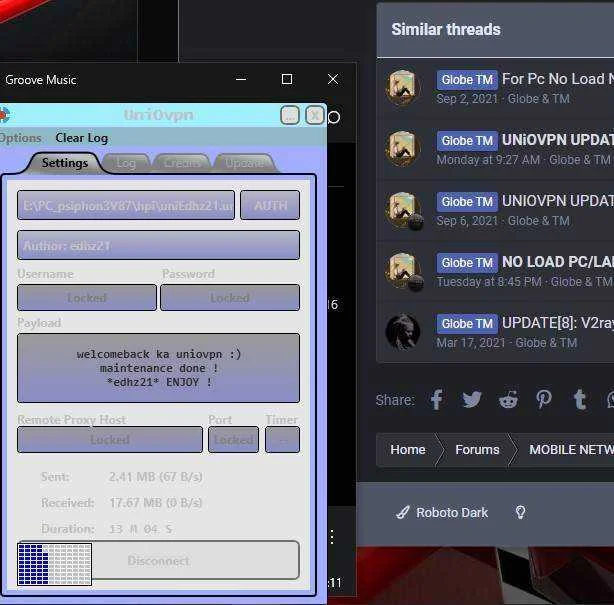Screen dimensions: 614x605
Task: Share thread on Pinterest
Action: tap(544, 399)
